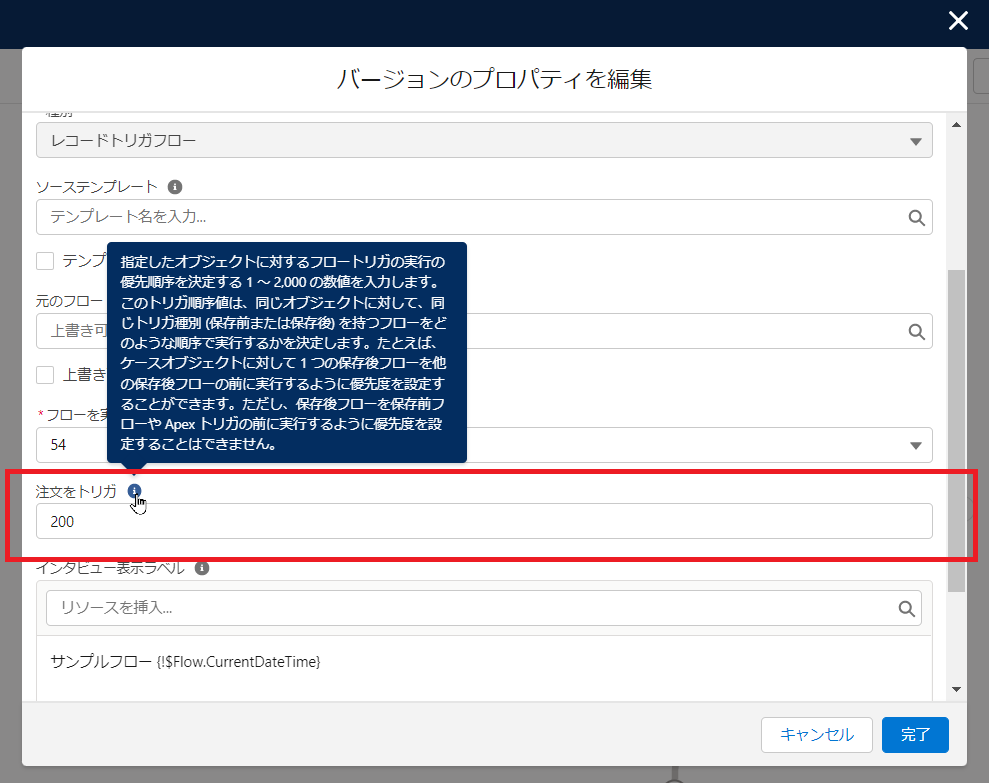The image size is (989, 783).
Task: Confirm with the 完了 button
Action: pyautogui.click(x=915, y=735)
